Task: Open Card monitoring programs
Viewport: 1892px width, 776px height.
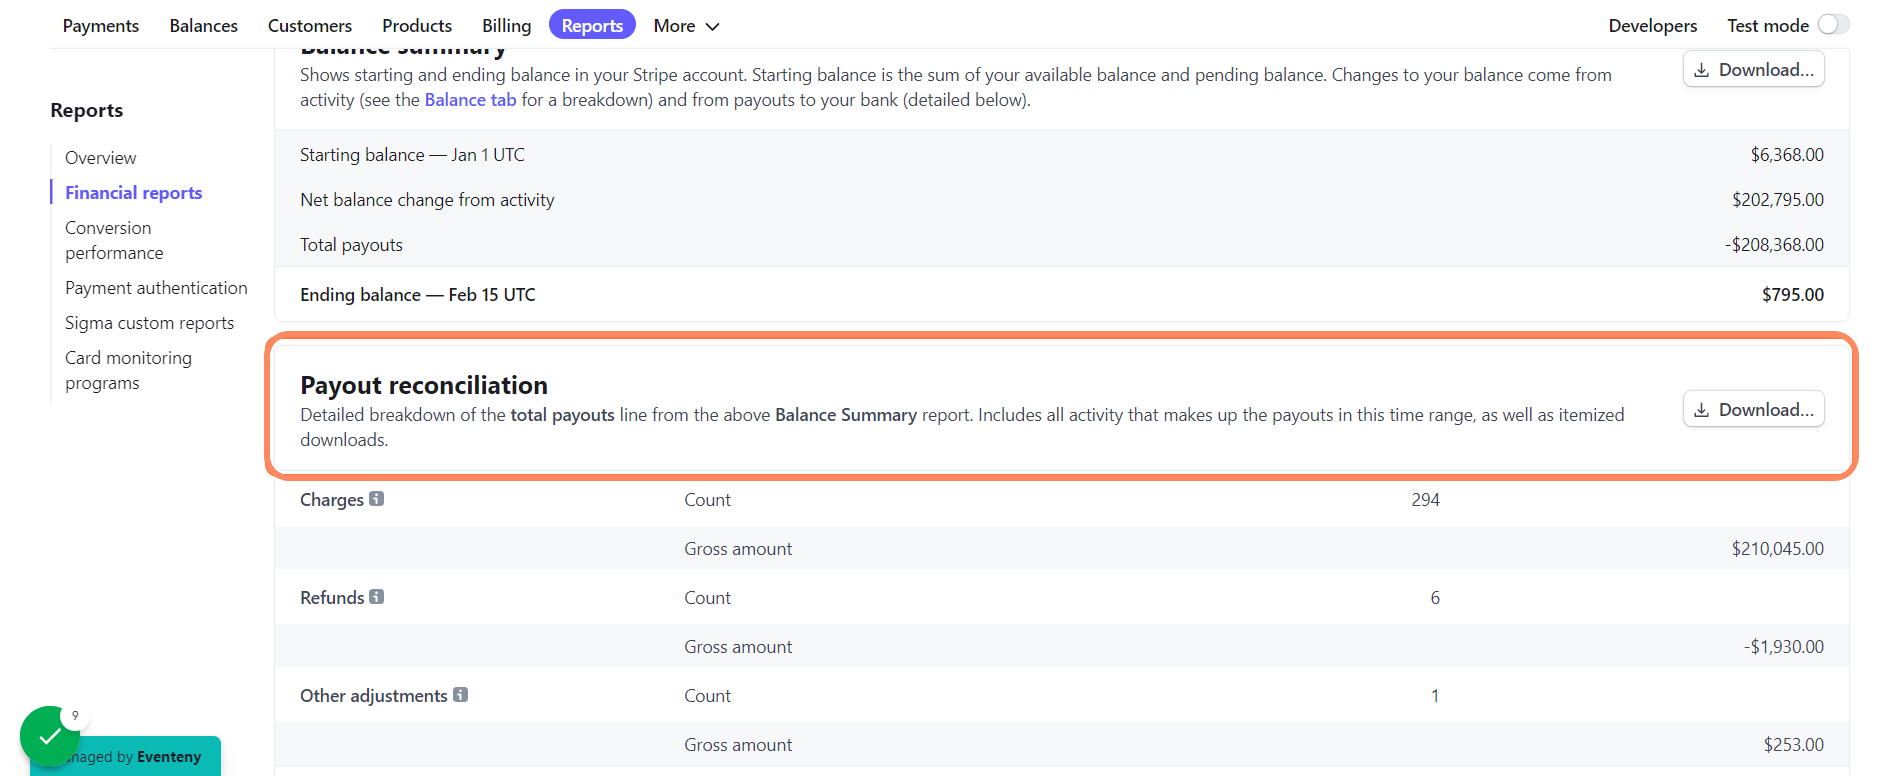Action: pos(128,371)
